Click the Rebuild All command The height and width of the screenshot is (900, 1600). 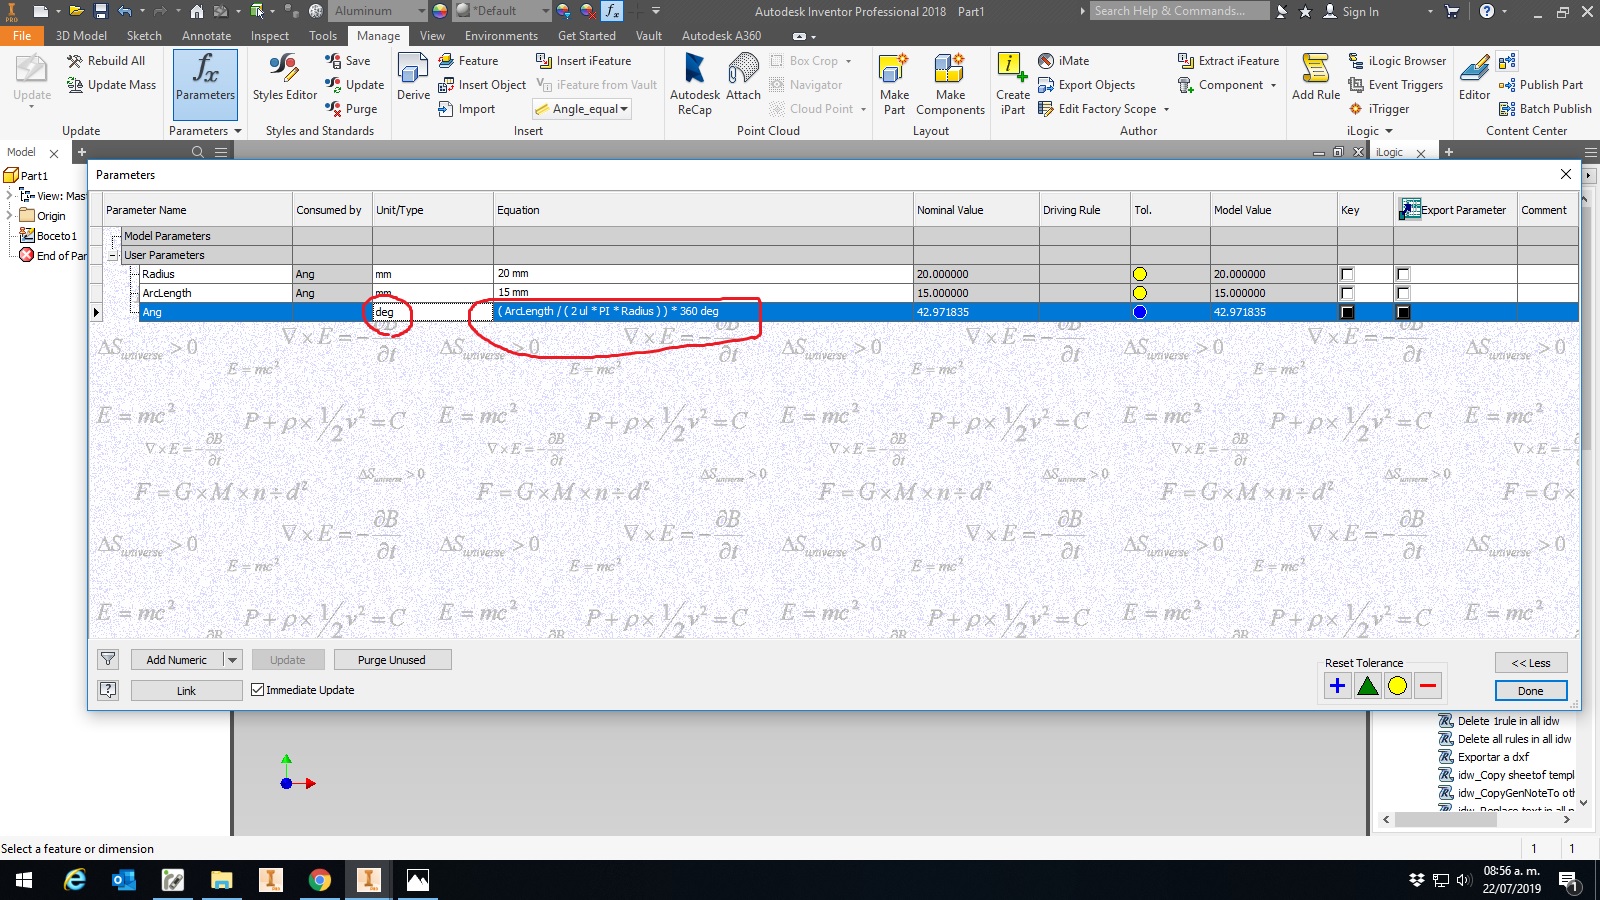106,61
